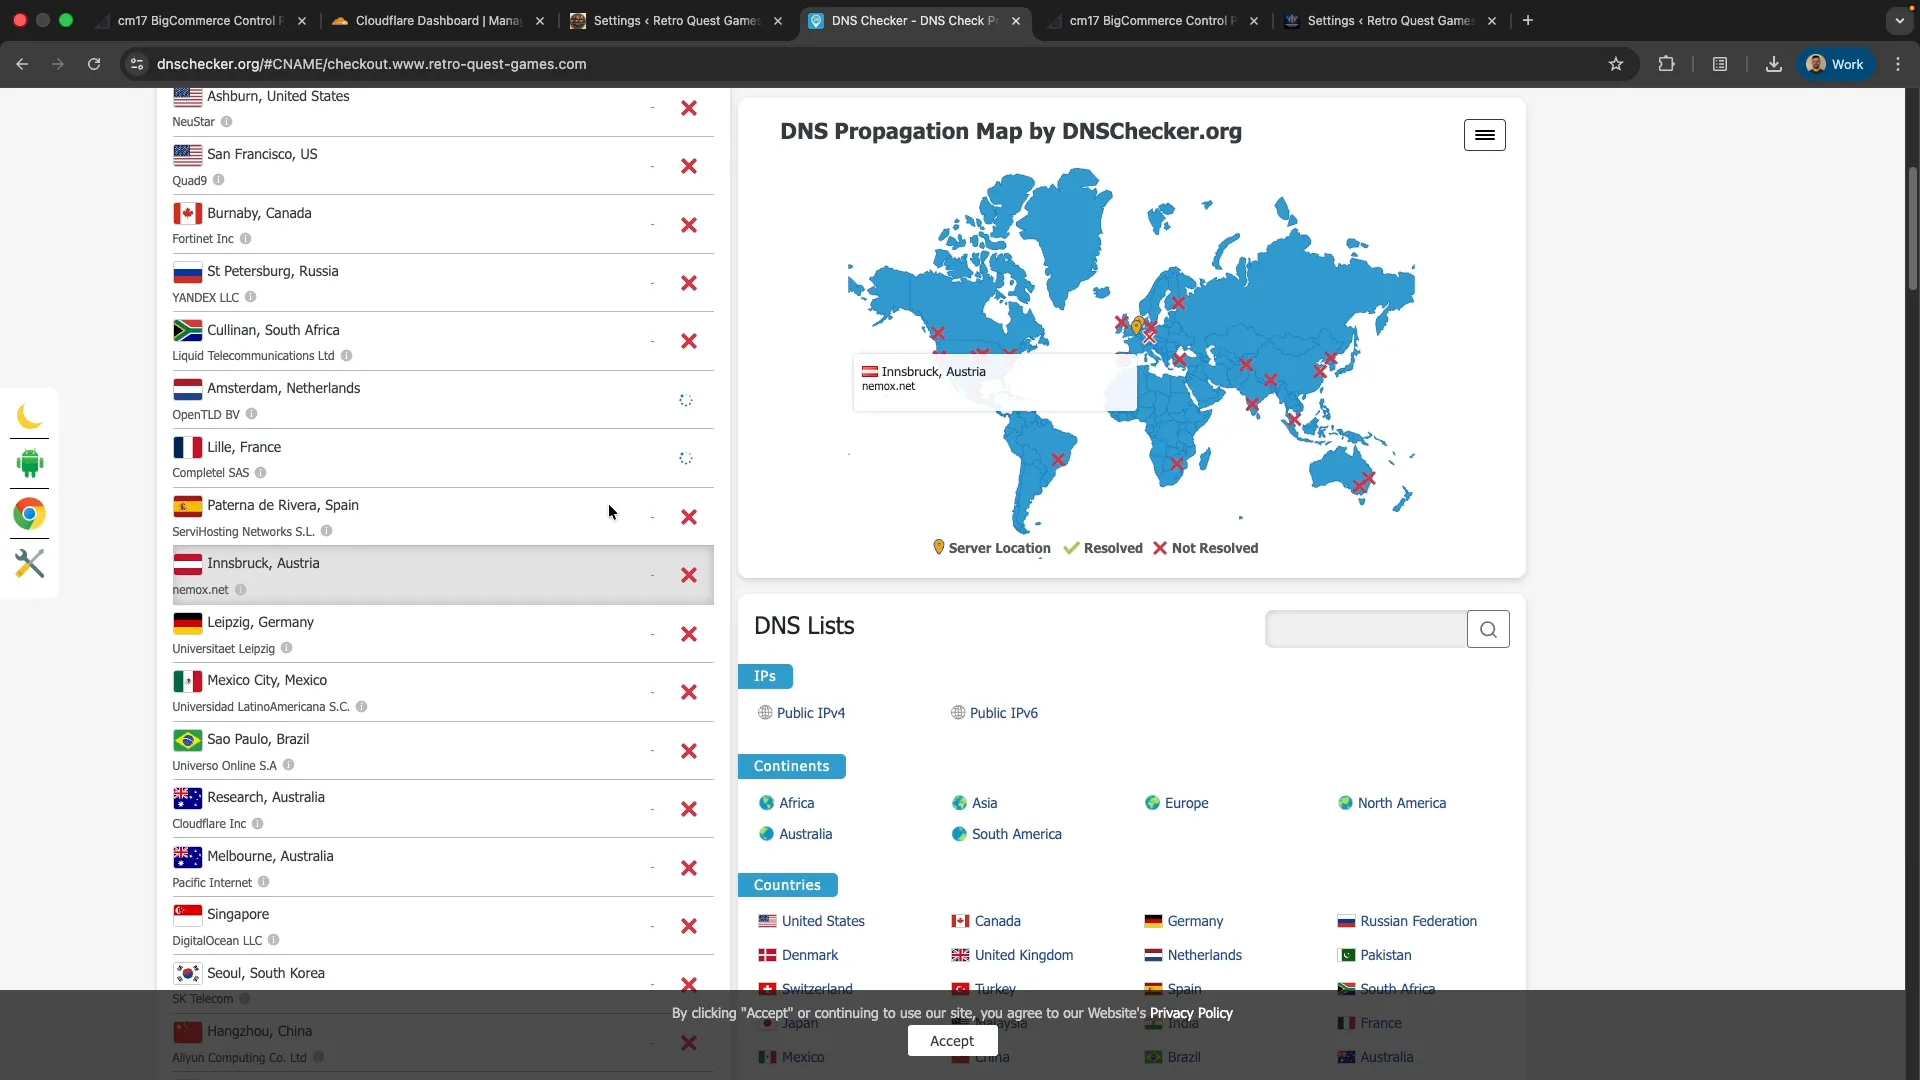1920x1080 pixels.
Task: Open the Android app icon in sidebar
Action: coord(29,464)
